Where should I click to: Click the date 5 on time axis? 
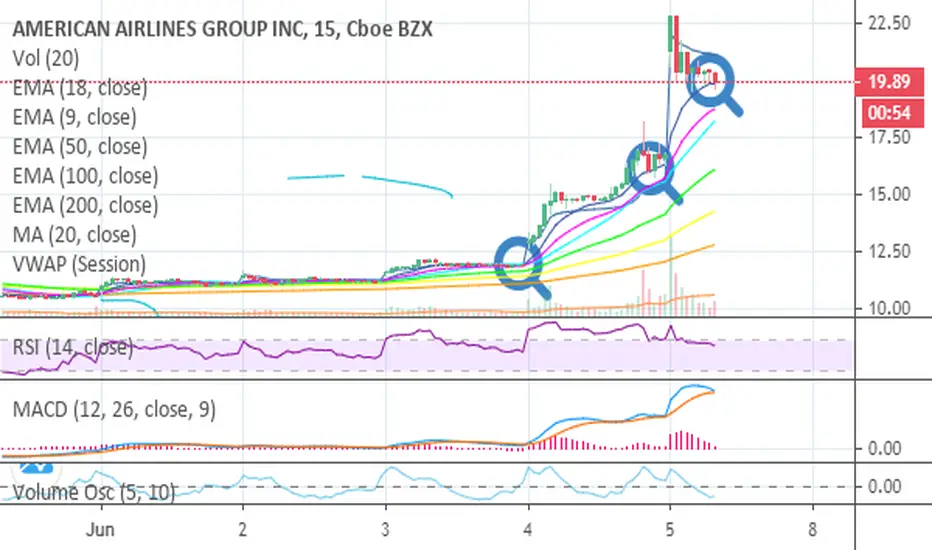(670, 530)
